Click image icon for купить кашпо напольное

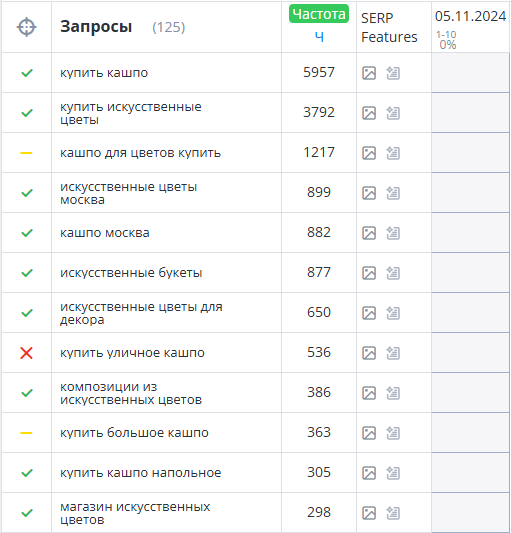369,473
